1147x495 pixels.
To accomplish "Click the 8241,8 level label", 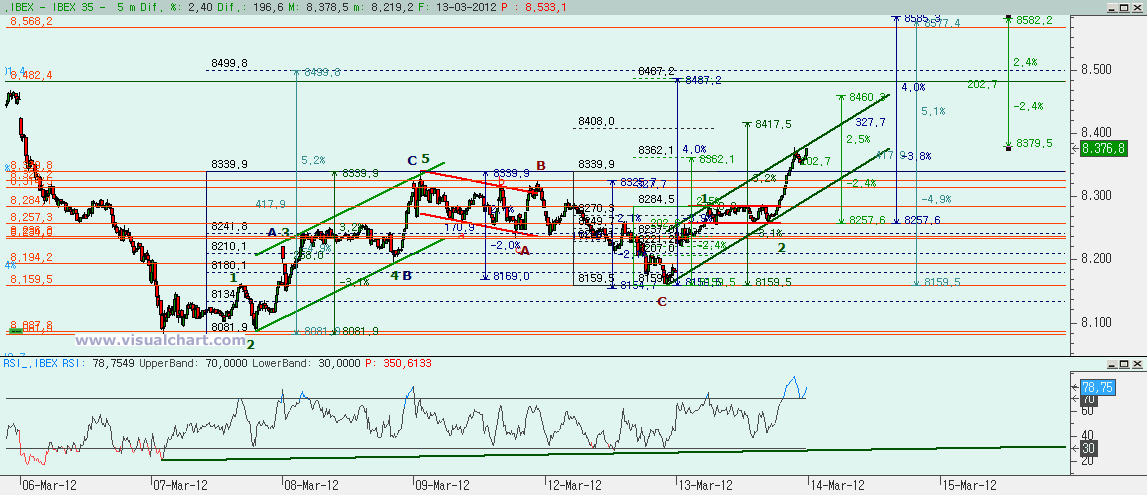I will [x=228, y=227].
